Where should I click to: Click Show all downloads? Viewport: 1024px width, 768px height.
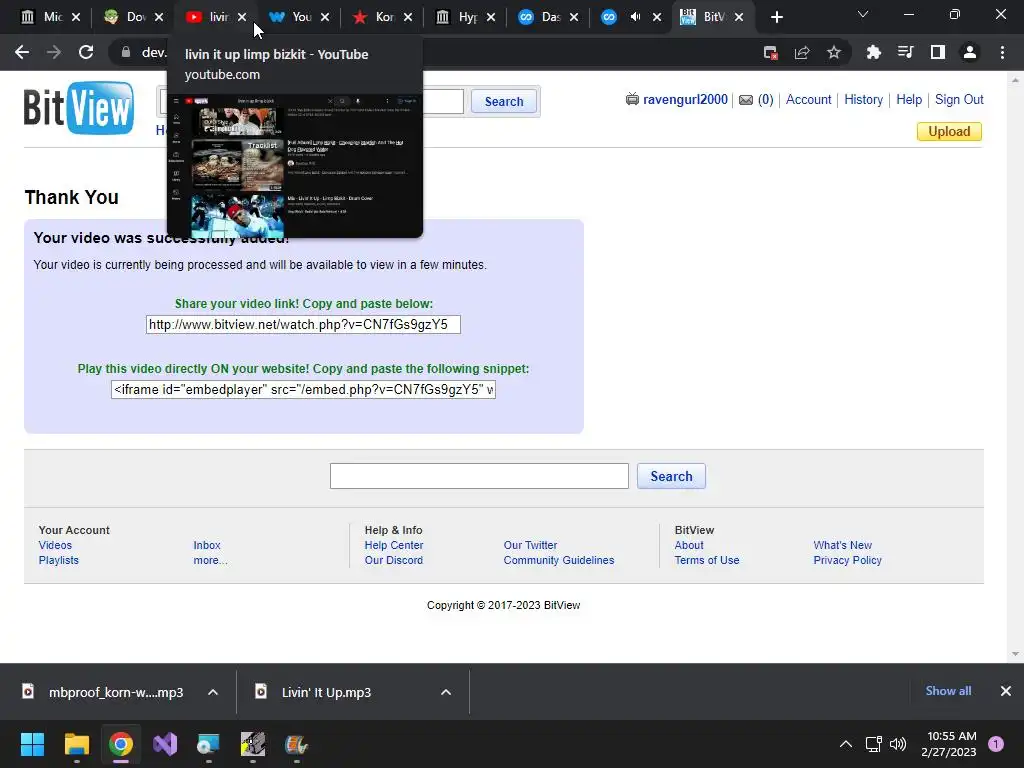[x=948, y=691]
